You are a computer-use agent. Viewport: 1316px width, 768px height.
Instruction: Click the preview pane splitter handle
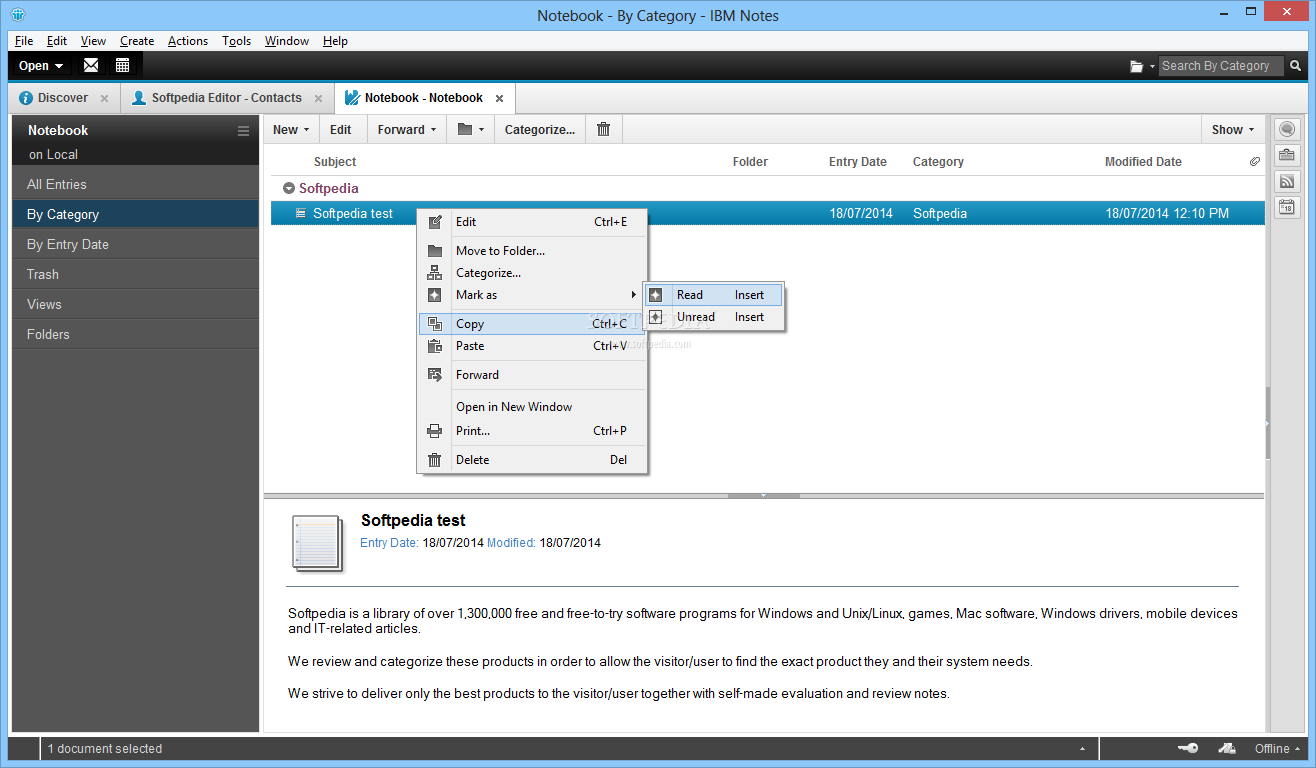[763, 495]
